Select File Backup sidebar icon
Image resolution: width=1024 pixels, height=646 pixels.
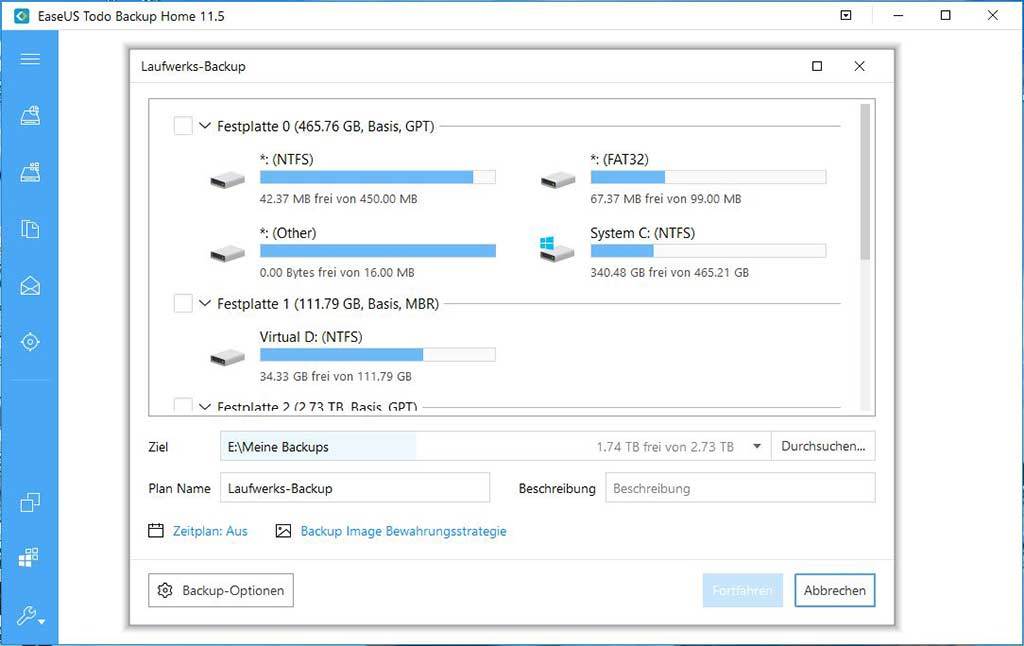coord(30,229)
